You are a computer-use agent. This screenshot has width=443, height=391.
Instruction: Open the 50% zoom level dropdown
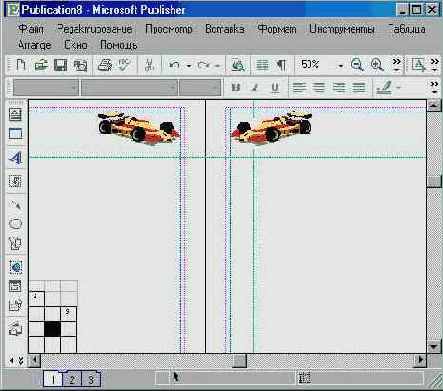point(340,65)
